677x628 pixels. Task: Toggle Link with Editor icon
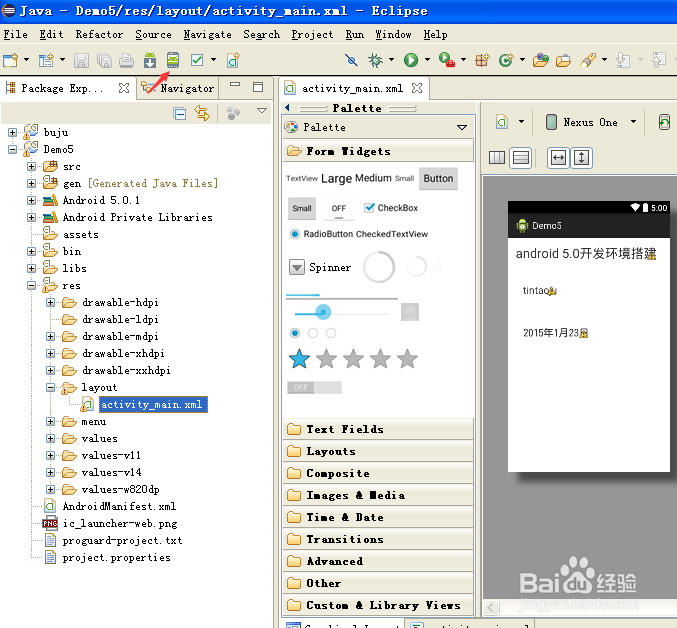202,113
